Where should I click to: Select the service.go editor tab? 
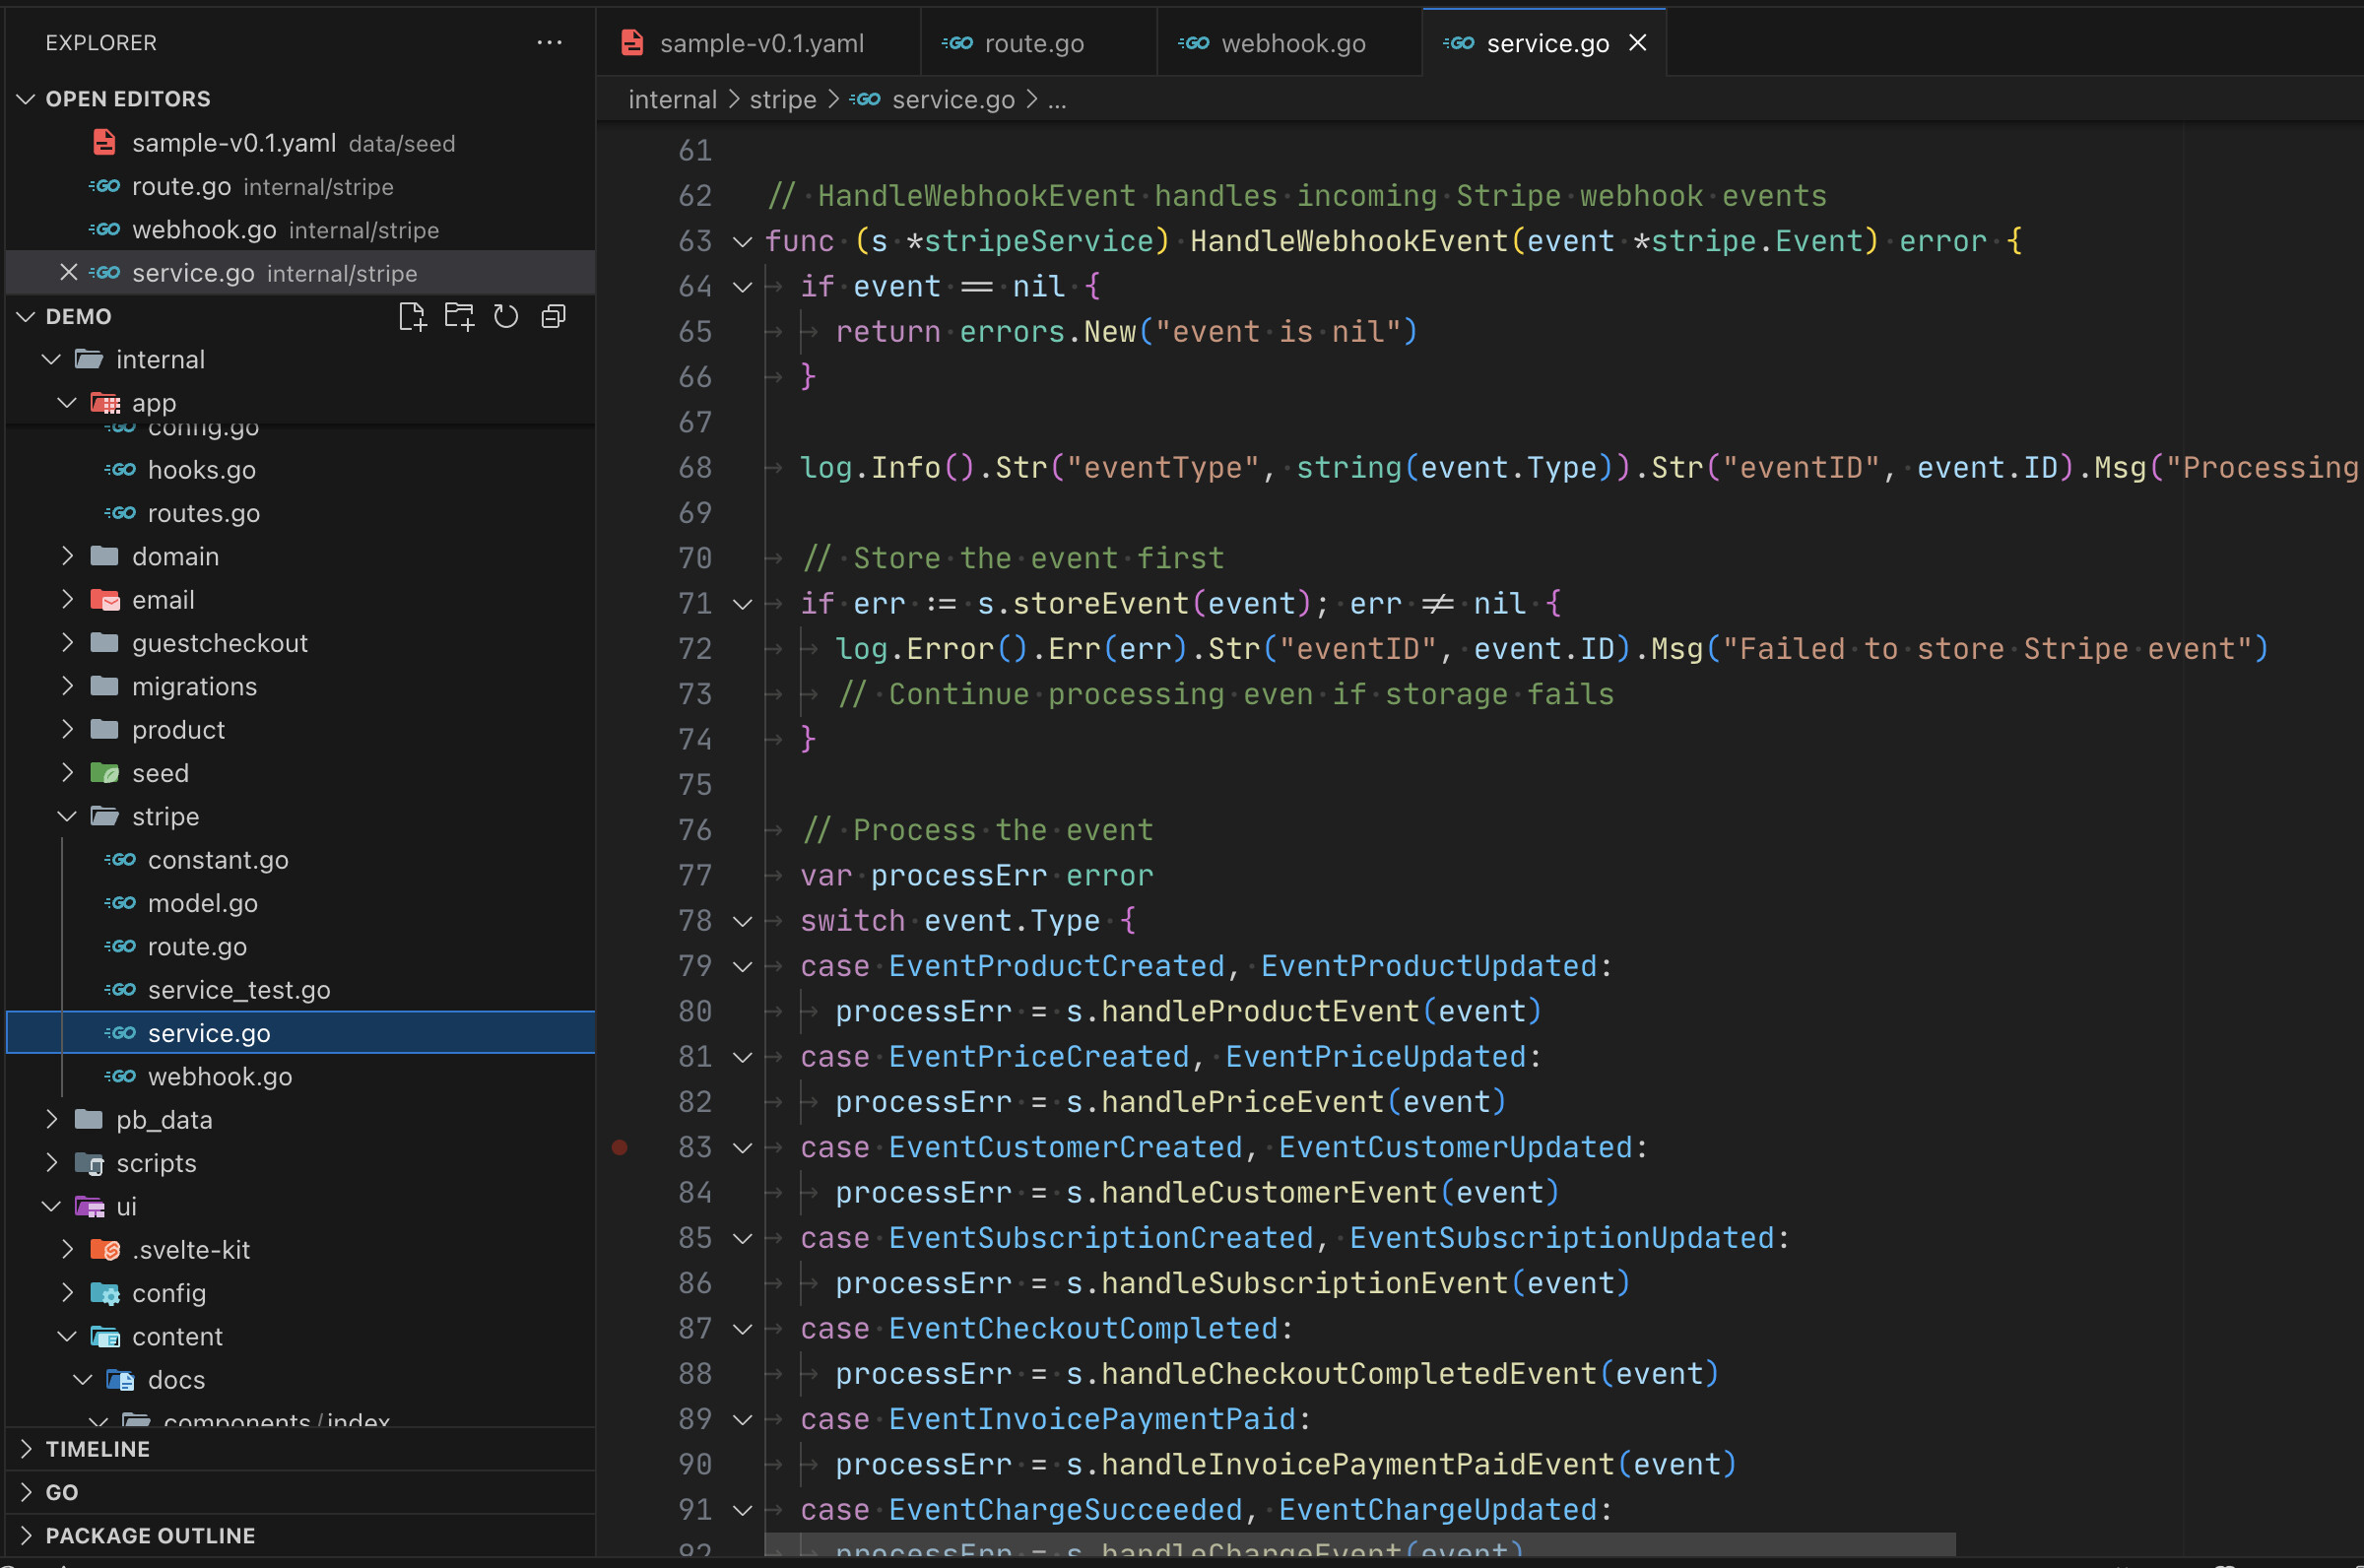coord(1546,43)
